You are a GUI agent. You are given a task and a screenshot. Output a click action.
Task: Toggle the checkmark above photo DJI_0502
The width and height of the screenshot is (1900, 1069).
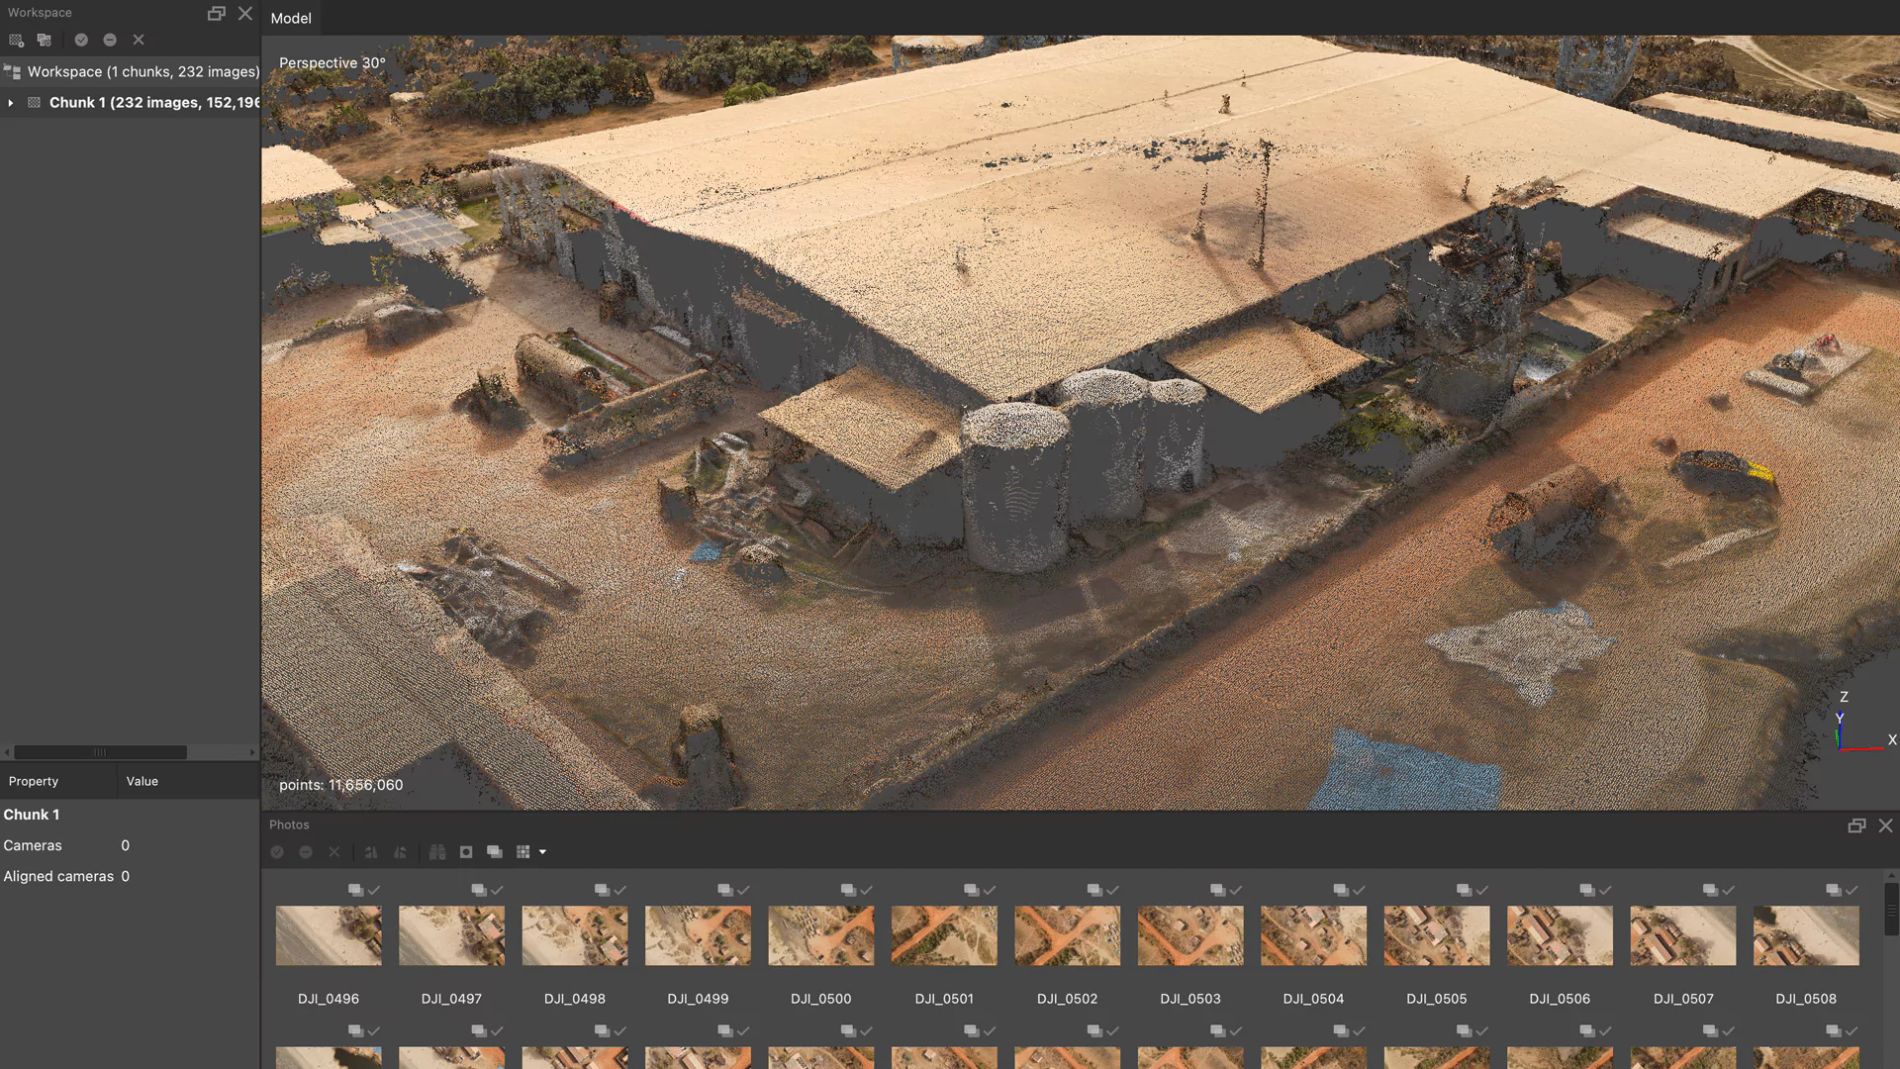(1112, 890)
